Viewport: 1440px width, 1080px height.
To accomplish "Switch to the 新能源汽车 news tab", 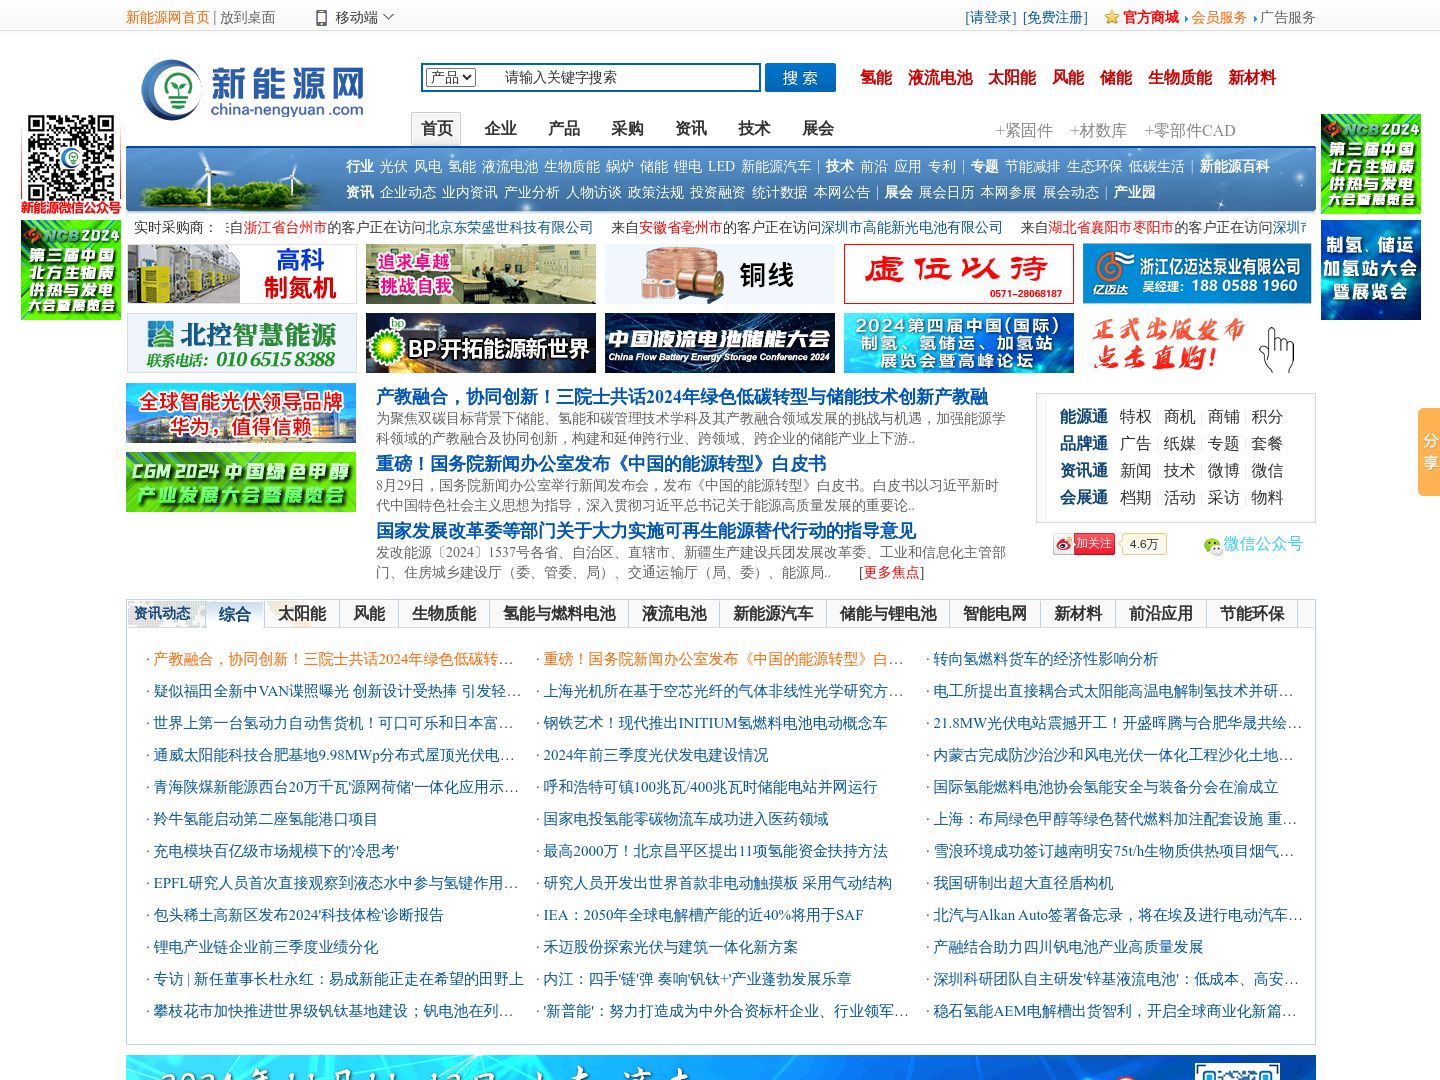I will 773,614.
